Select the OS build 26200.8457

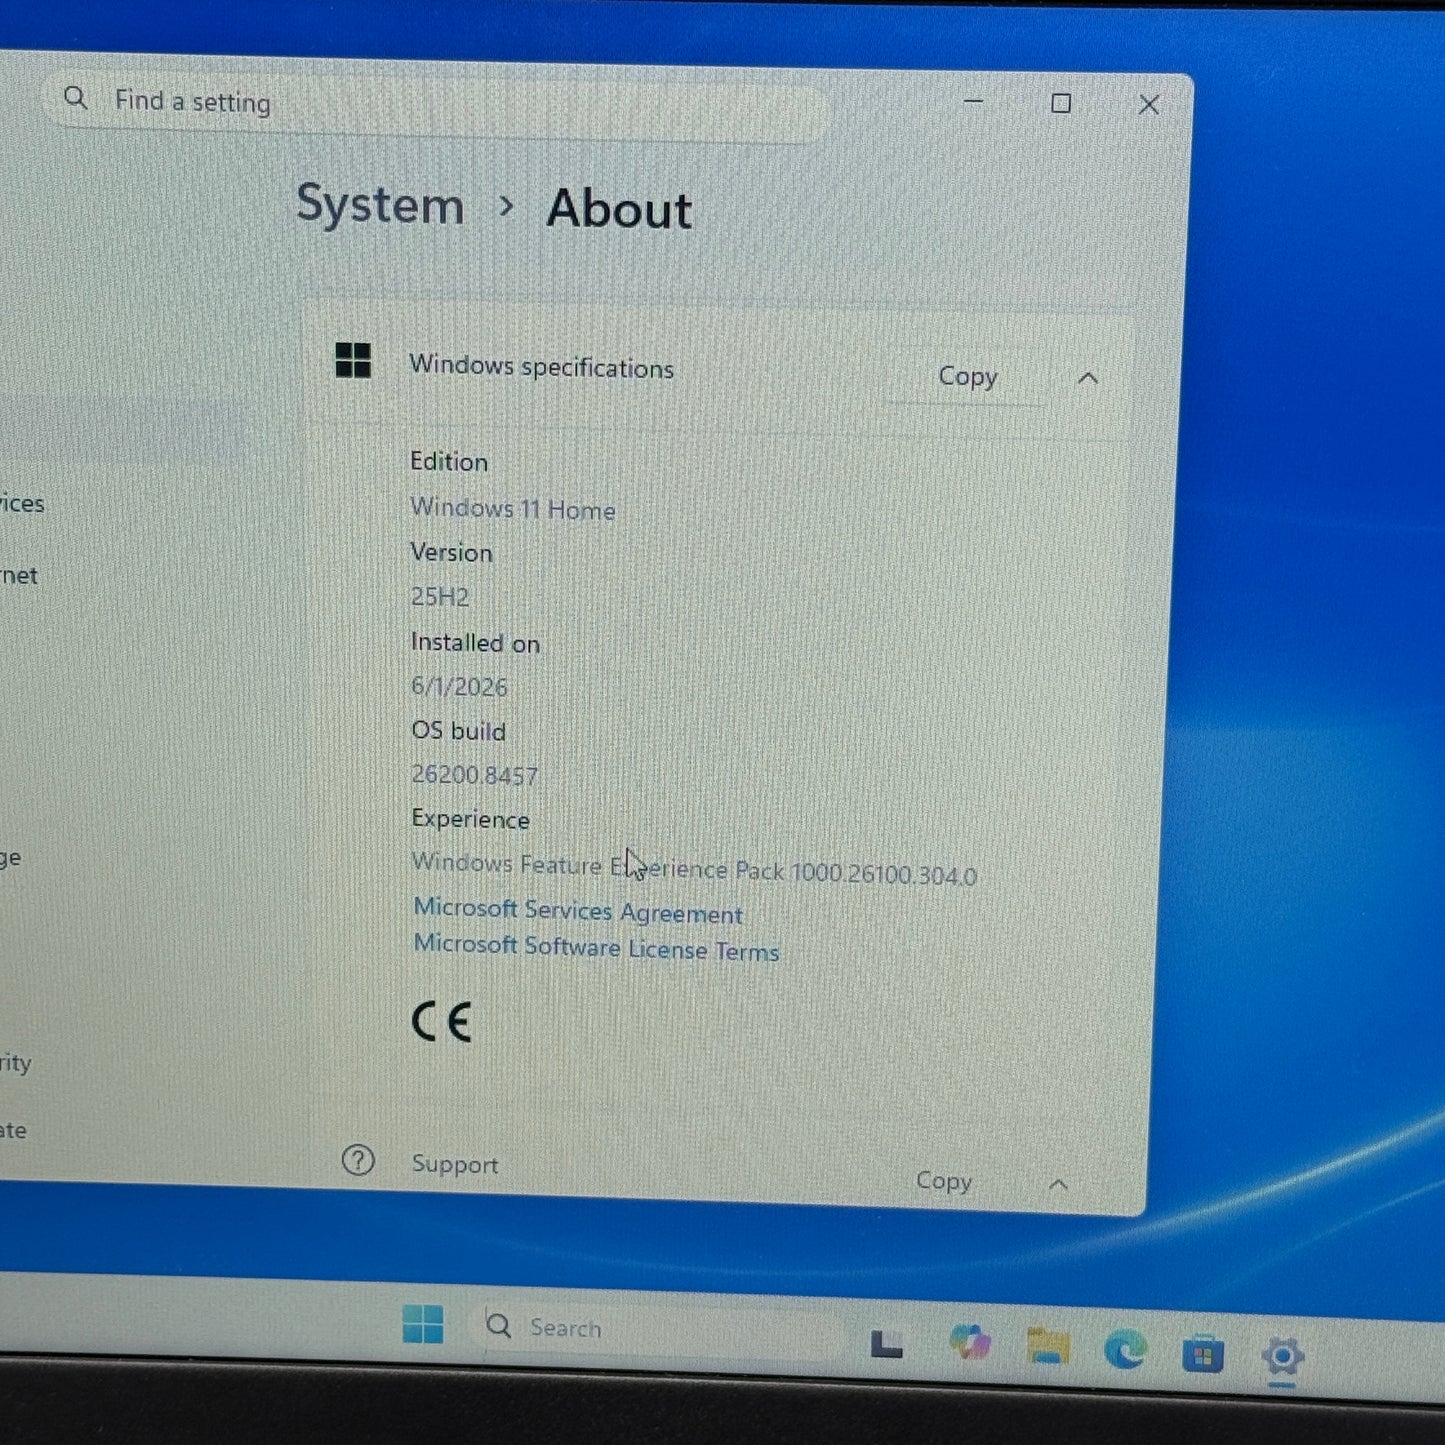pyautogui.click(x=475, y=774)
